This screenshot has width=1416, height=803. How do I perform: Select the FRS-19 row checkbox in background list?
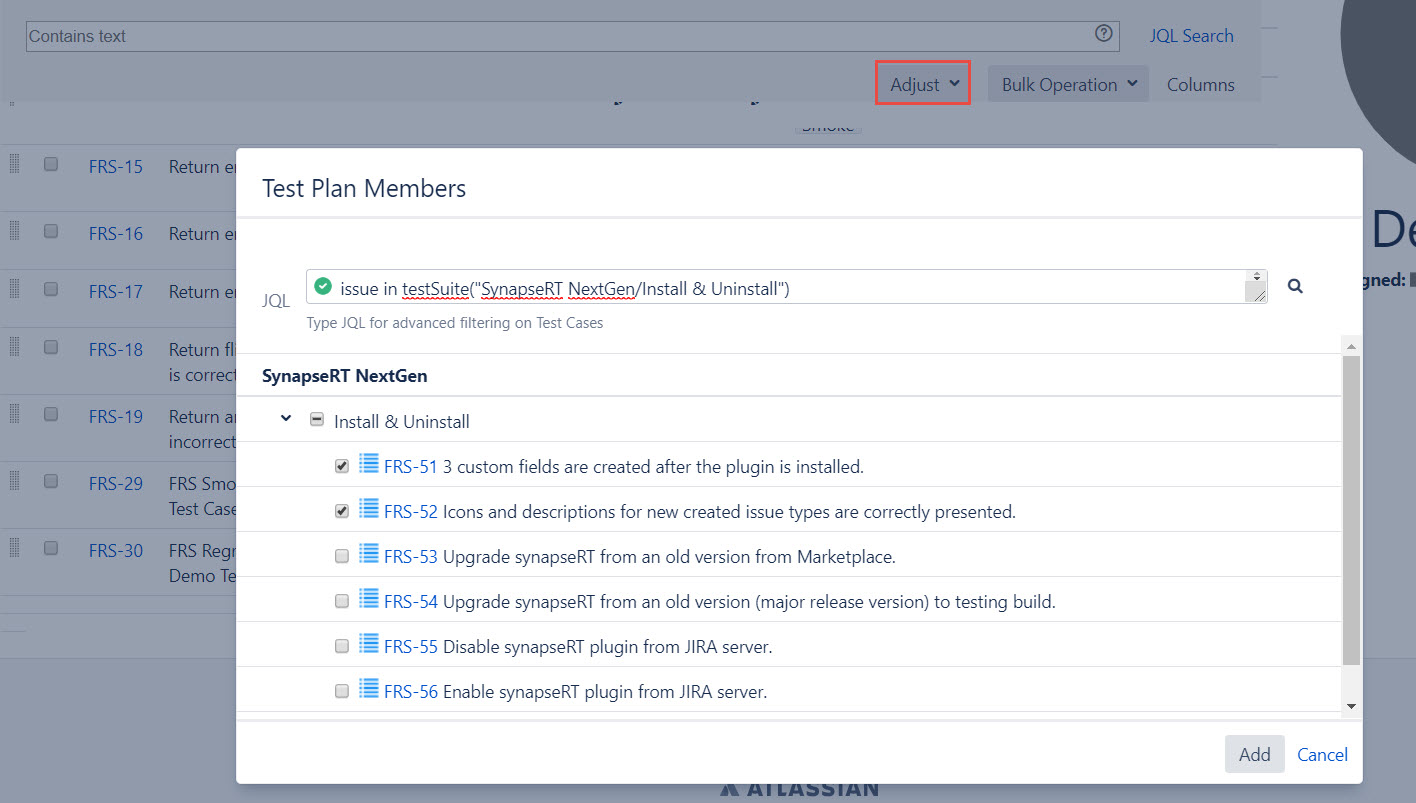click(x=51, y=414)
